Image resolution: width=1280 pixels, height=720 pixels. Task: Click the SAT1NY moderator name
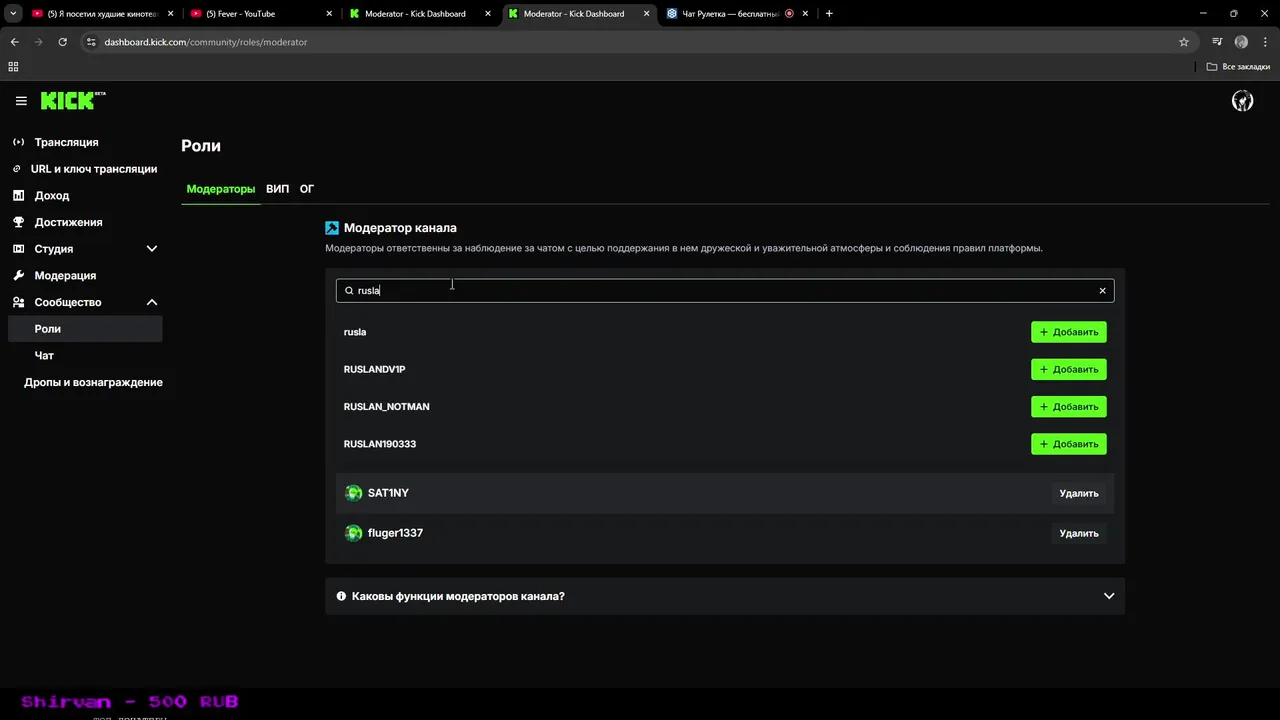click(x=388, y=493)
